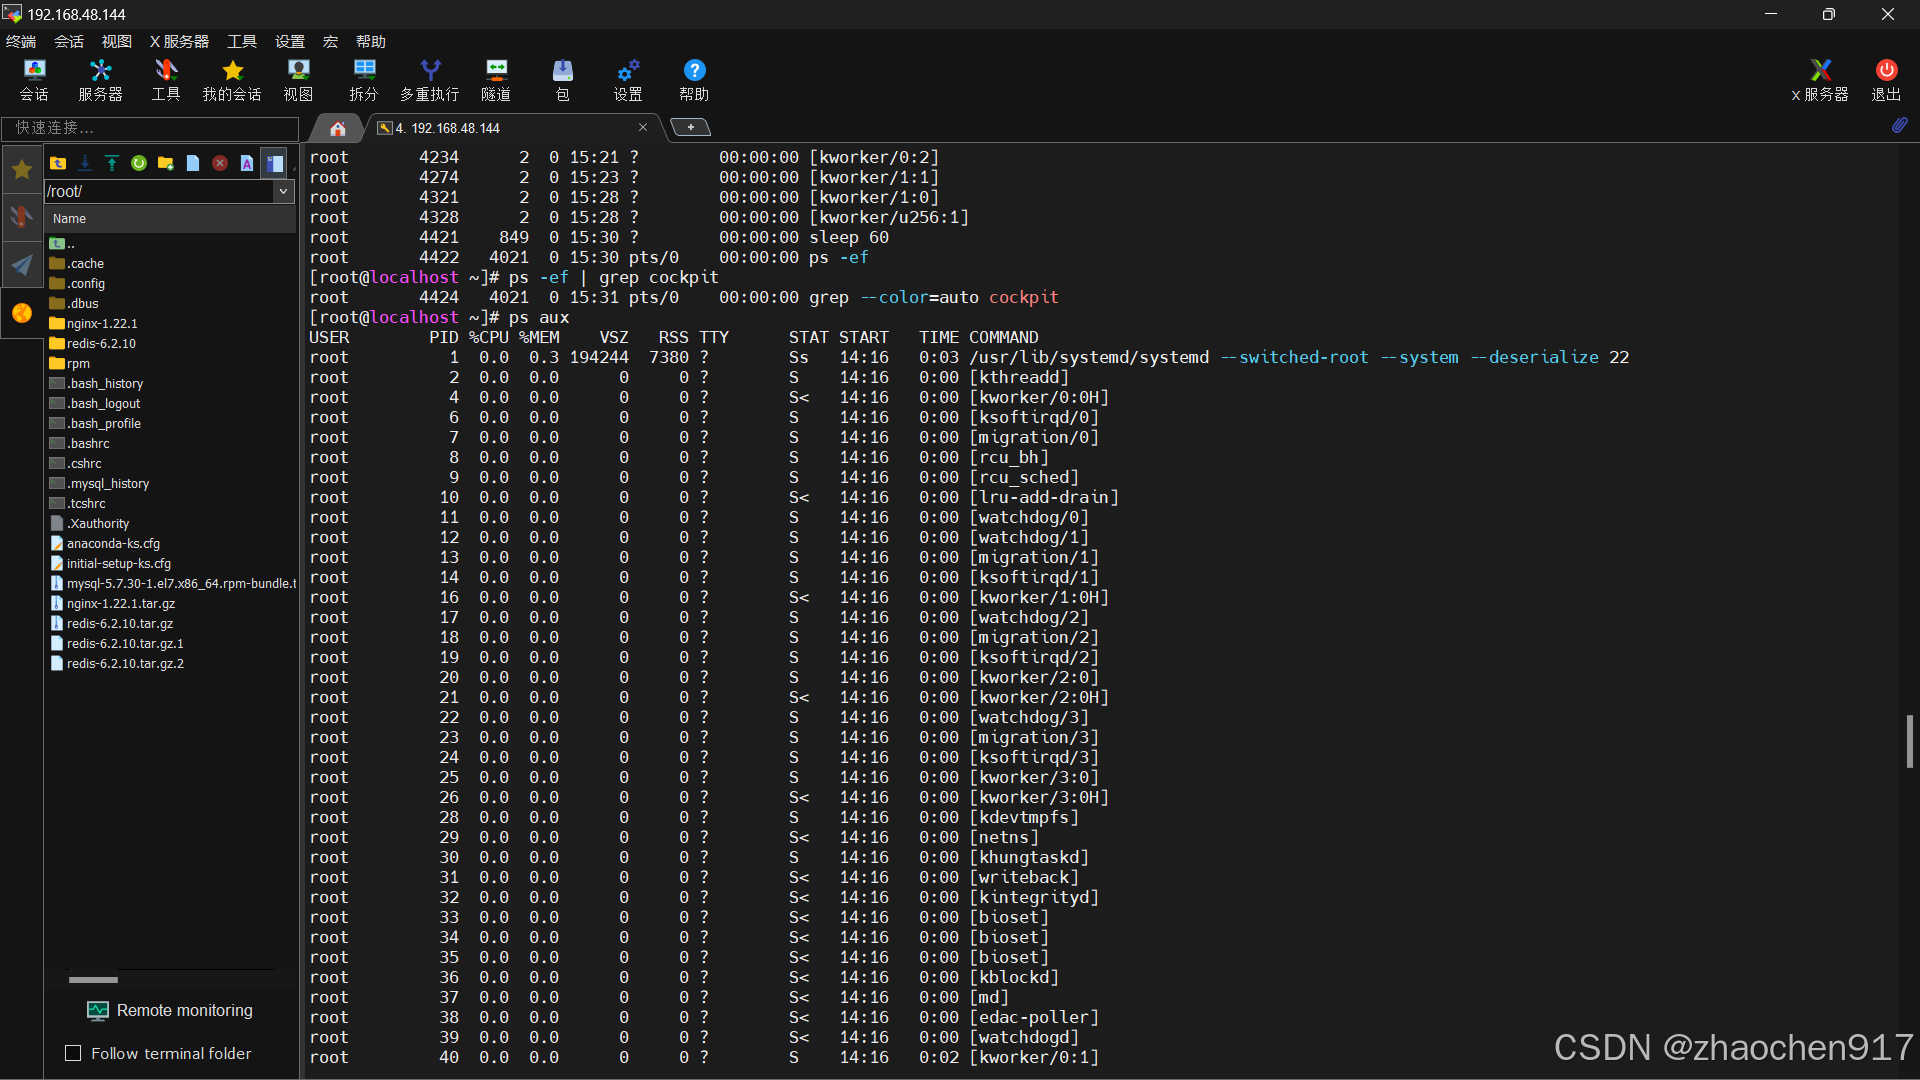This screenshot has height=1080, width=1920.
Task: Start a new 会话 (Session)
Action: tap(34, 78)
